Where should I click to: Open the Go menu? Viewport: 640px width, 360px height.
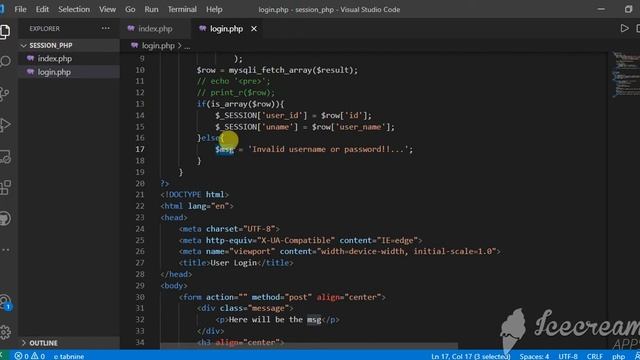130,9
